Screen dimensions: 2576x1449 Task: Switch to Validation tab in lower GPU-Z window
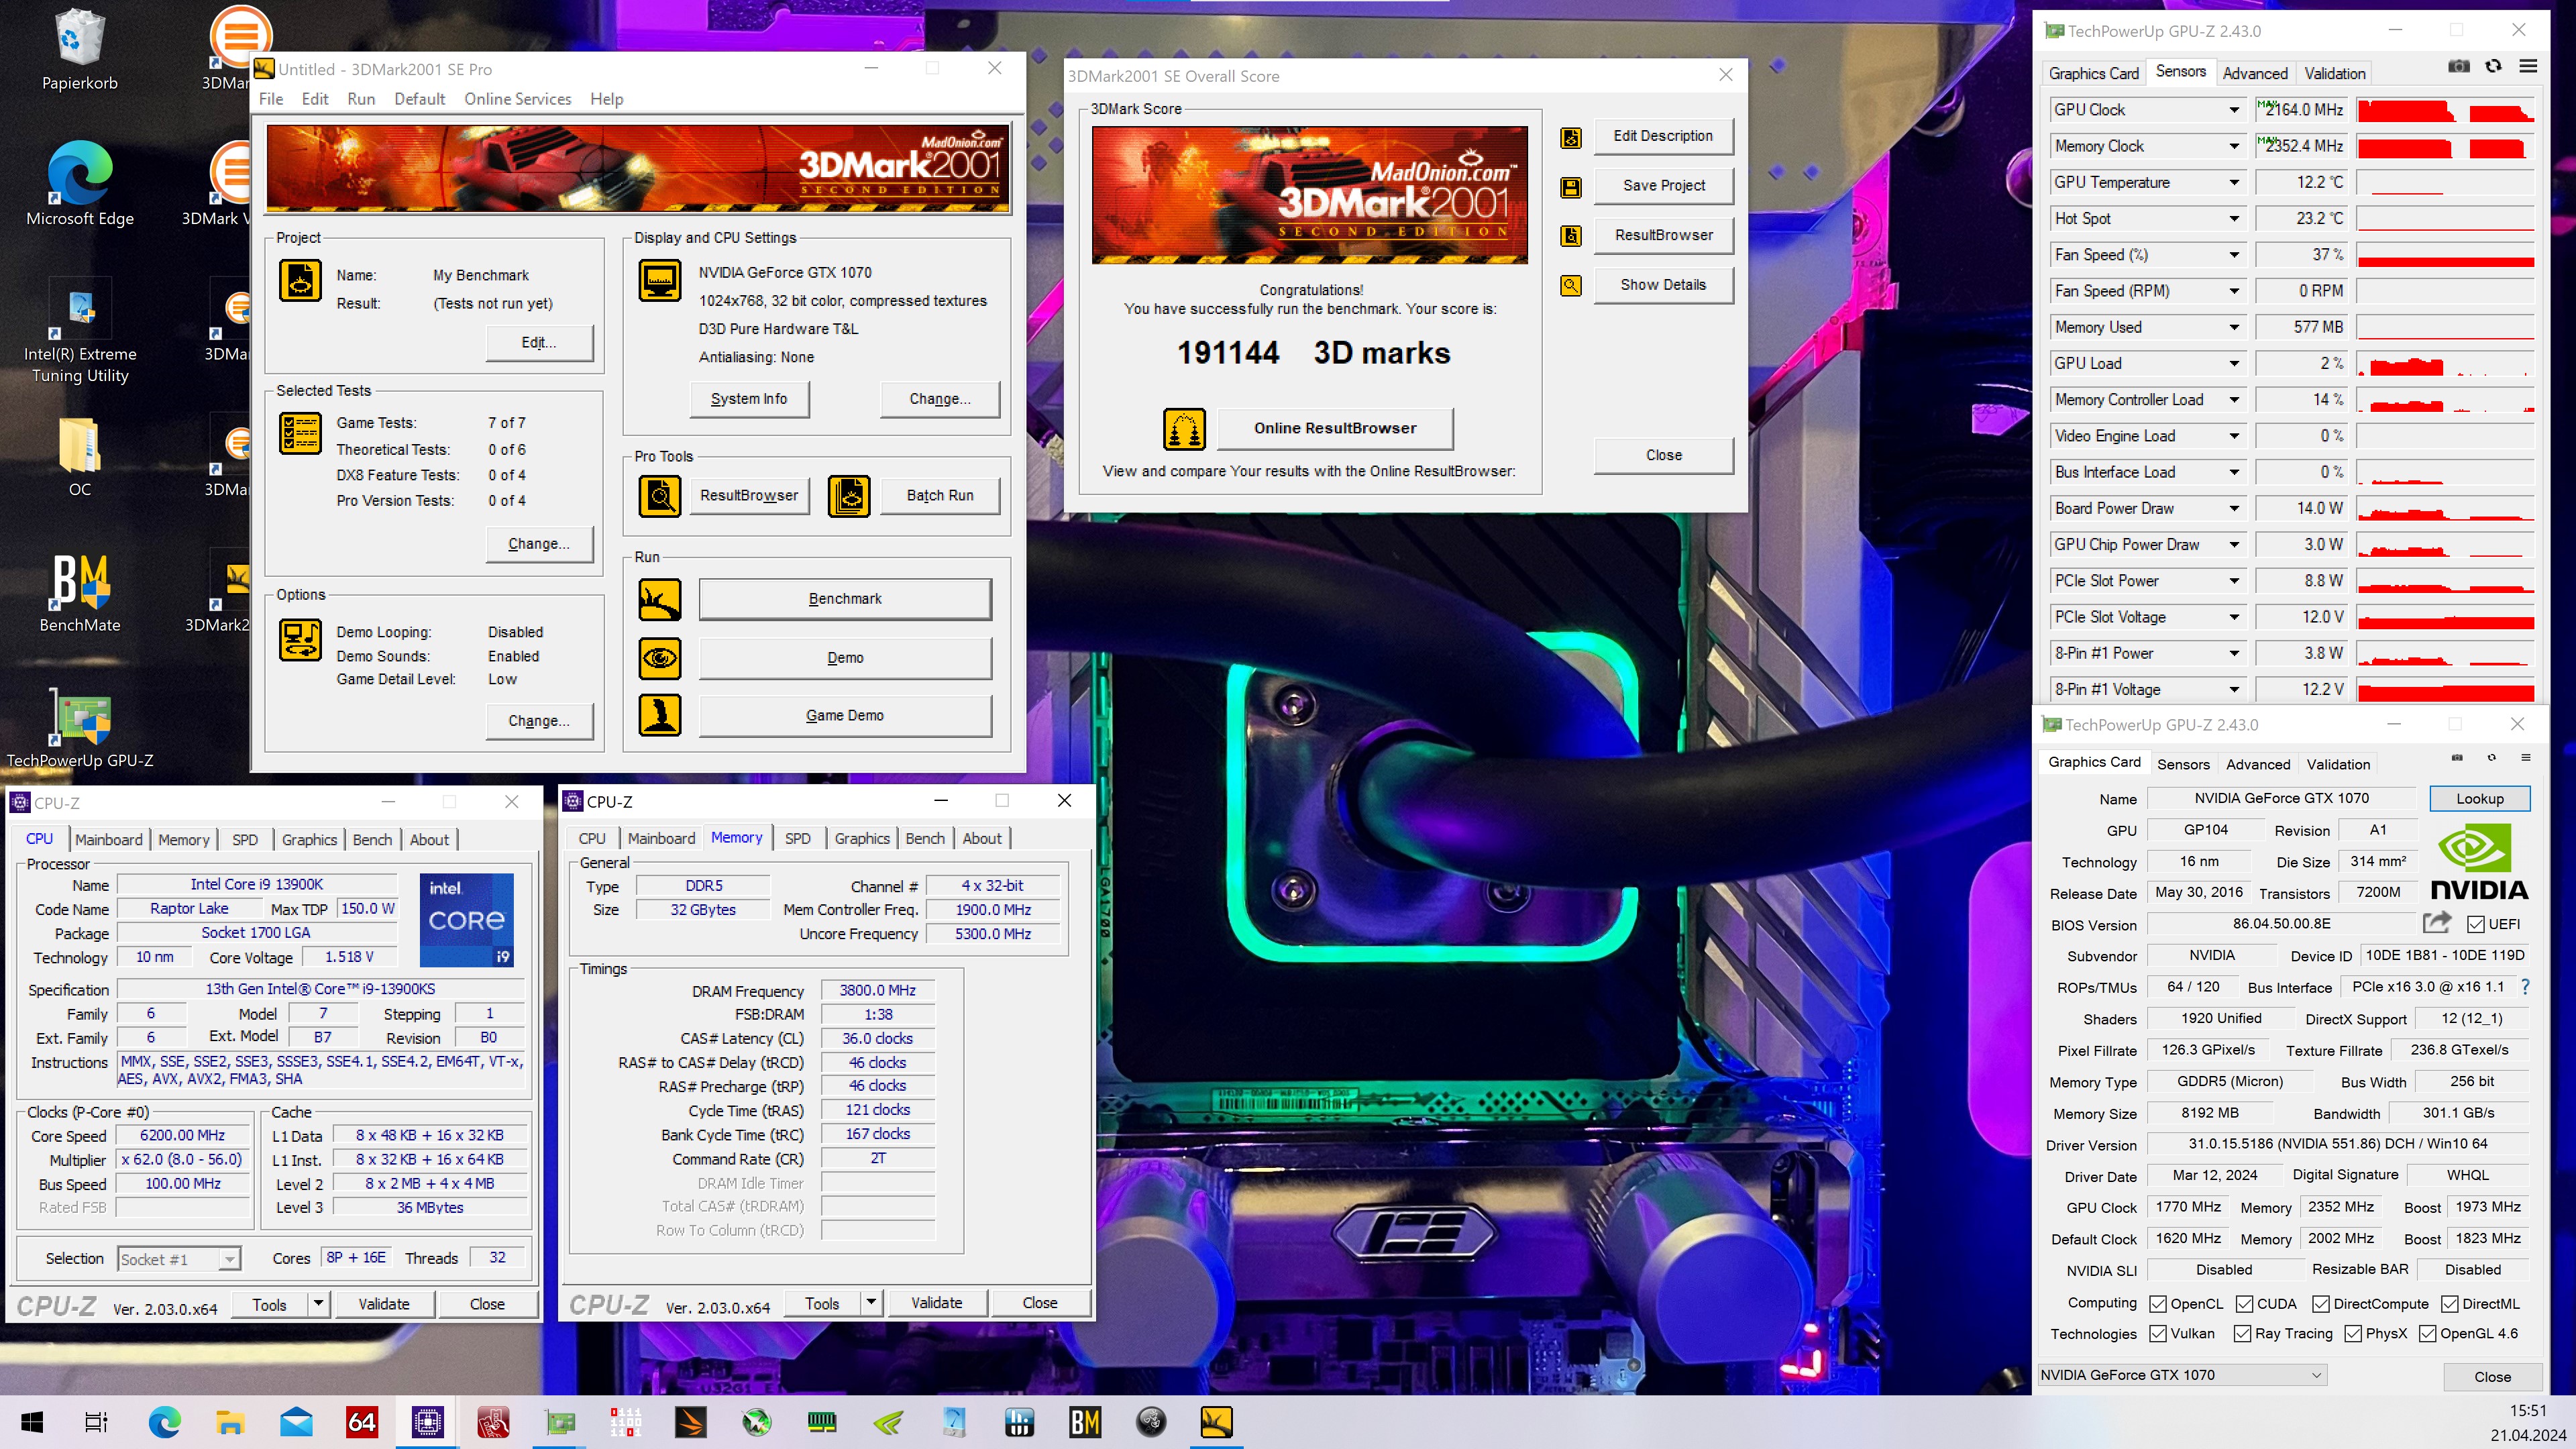click(x=2337, y=764)
